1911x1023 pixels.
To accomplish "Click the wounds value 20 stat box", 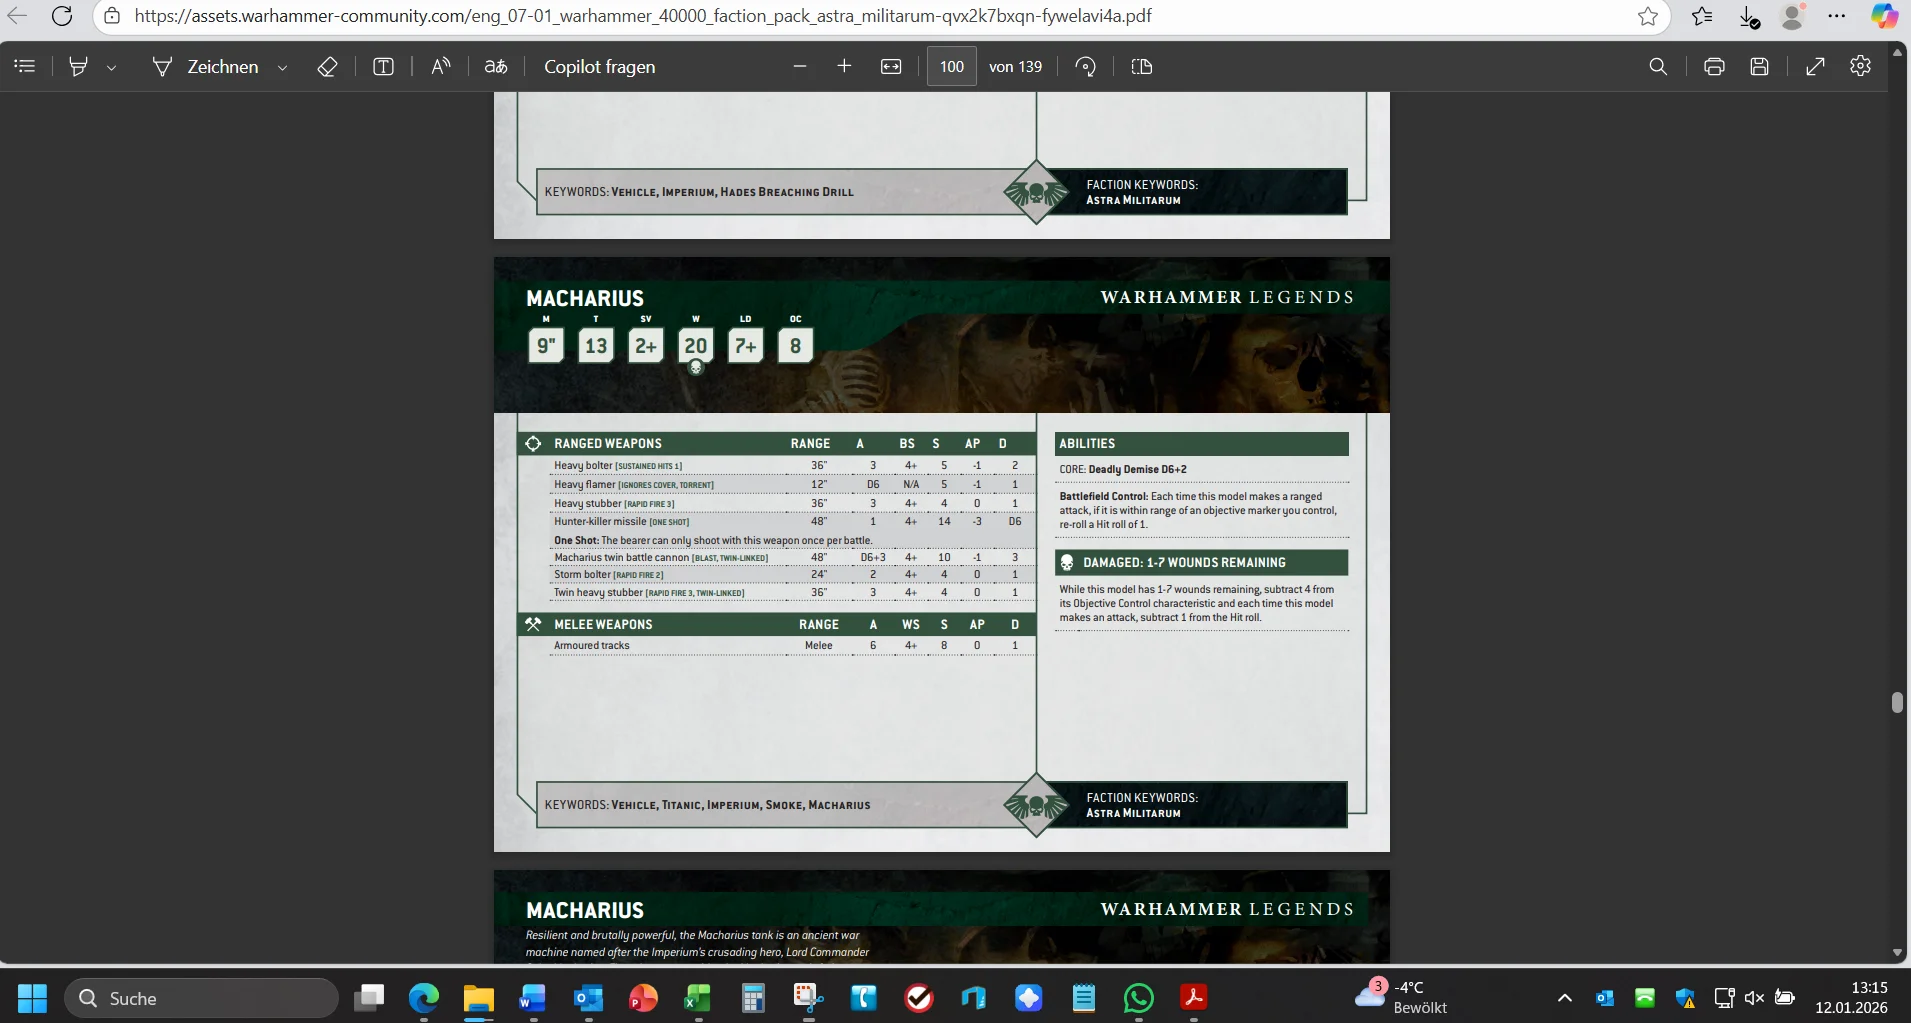I will pyautogui.click(x=696, y=345).
